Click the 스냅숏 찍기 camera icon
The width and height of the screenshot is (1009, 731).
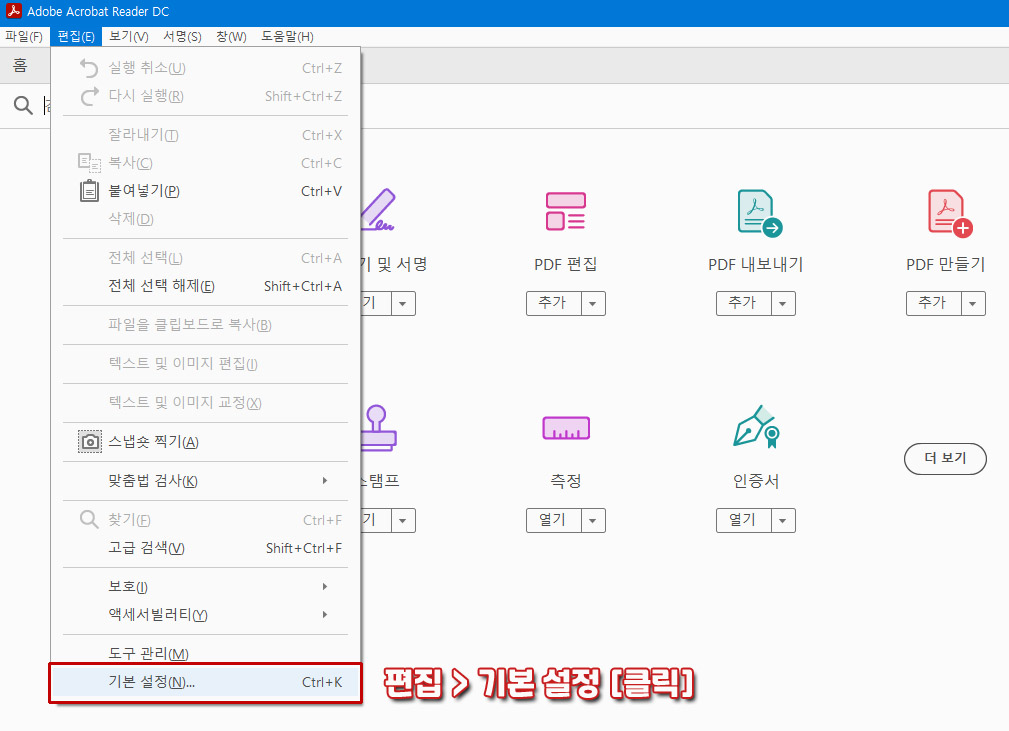point(90,442)
